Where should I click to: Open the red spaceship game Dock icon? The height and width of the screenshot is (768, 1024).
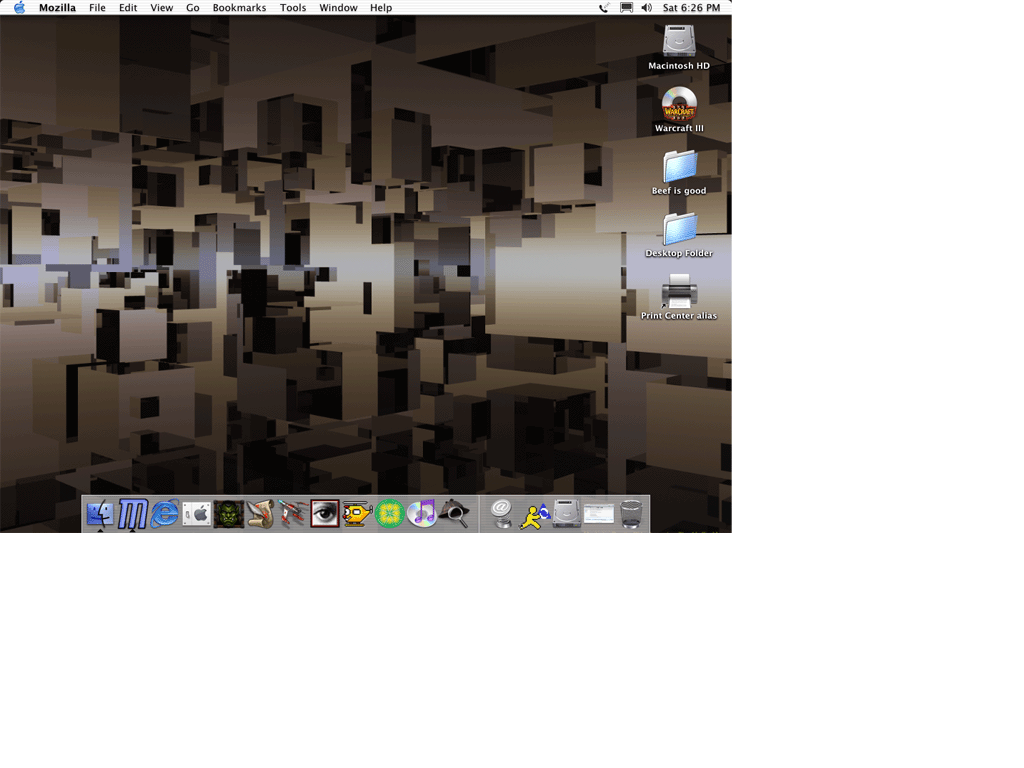click(293, 514)
